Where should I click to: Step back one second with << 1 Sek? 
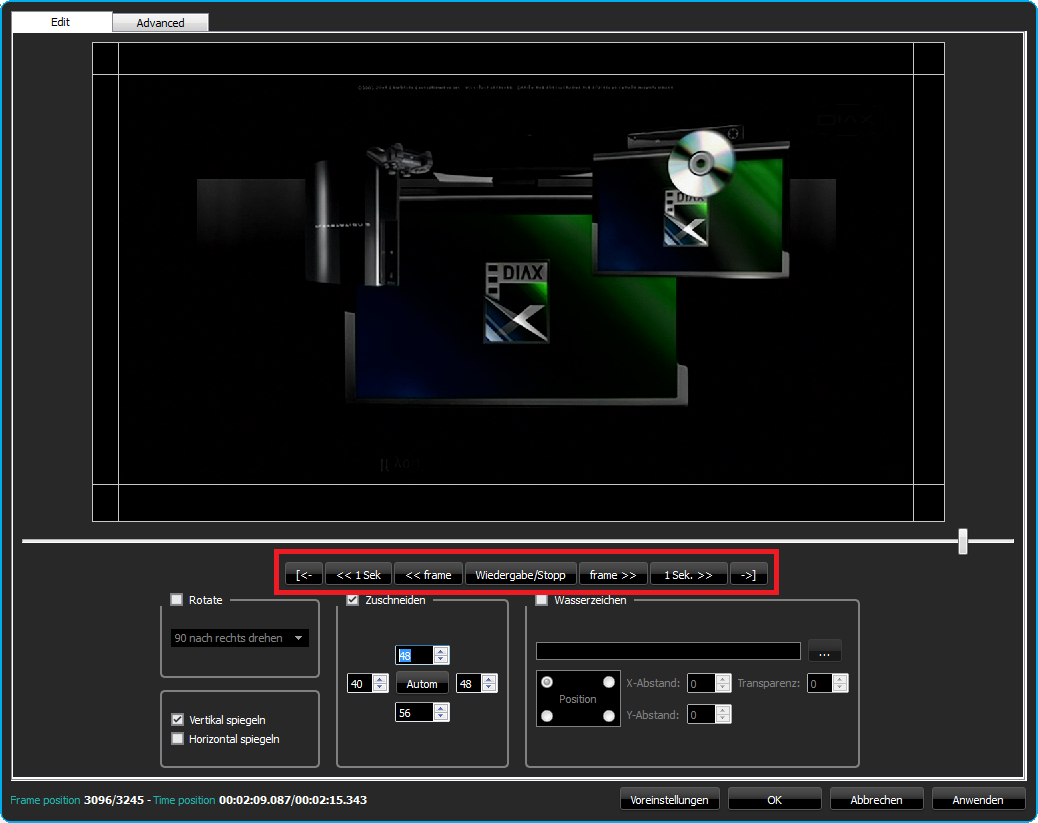click(359, 575)
